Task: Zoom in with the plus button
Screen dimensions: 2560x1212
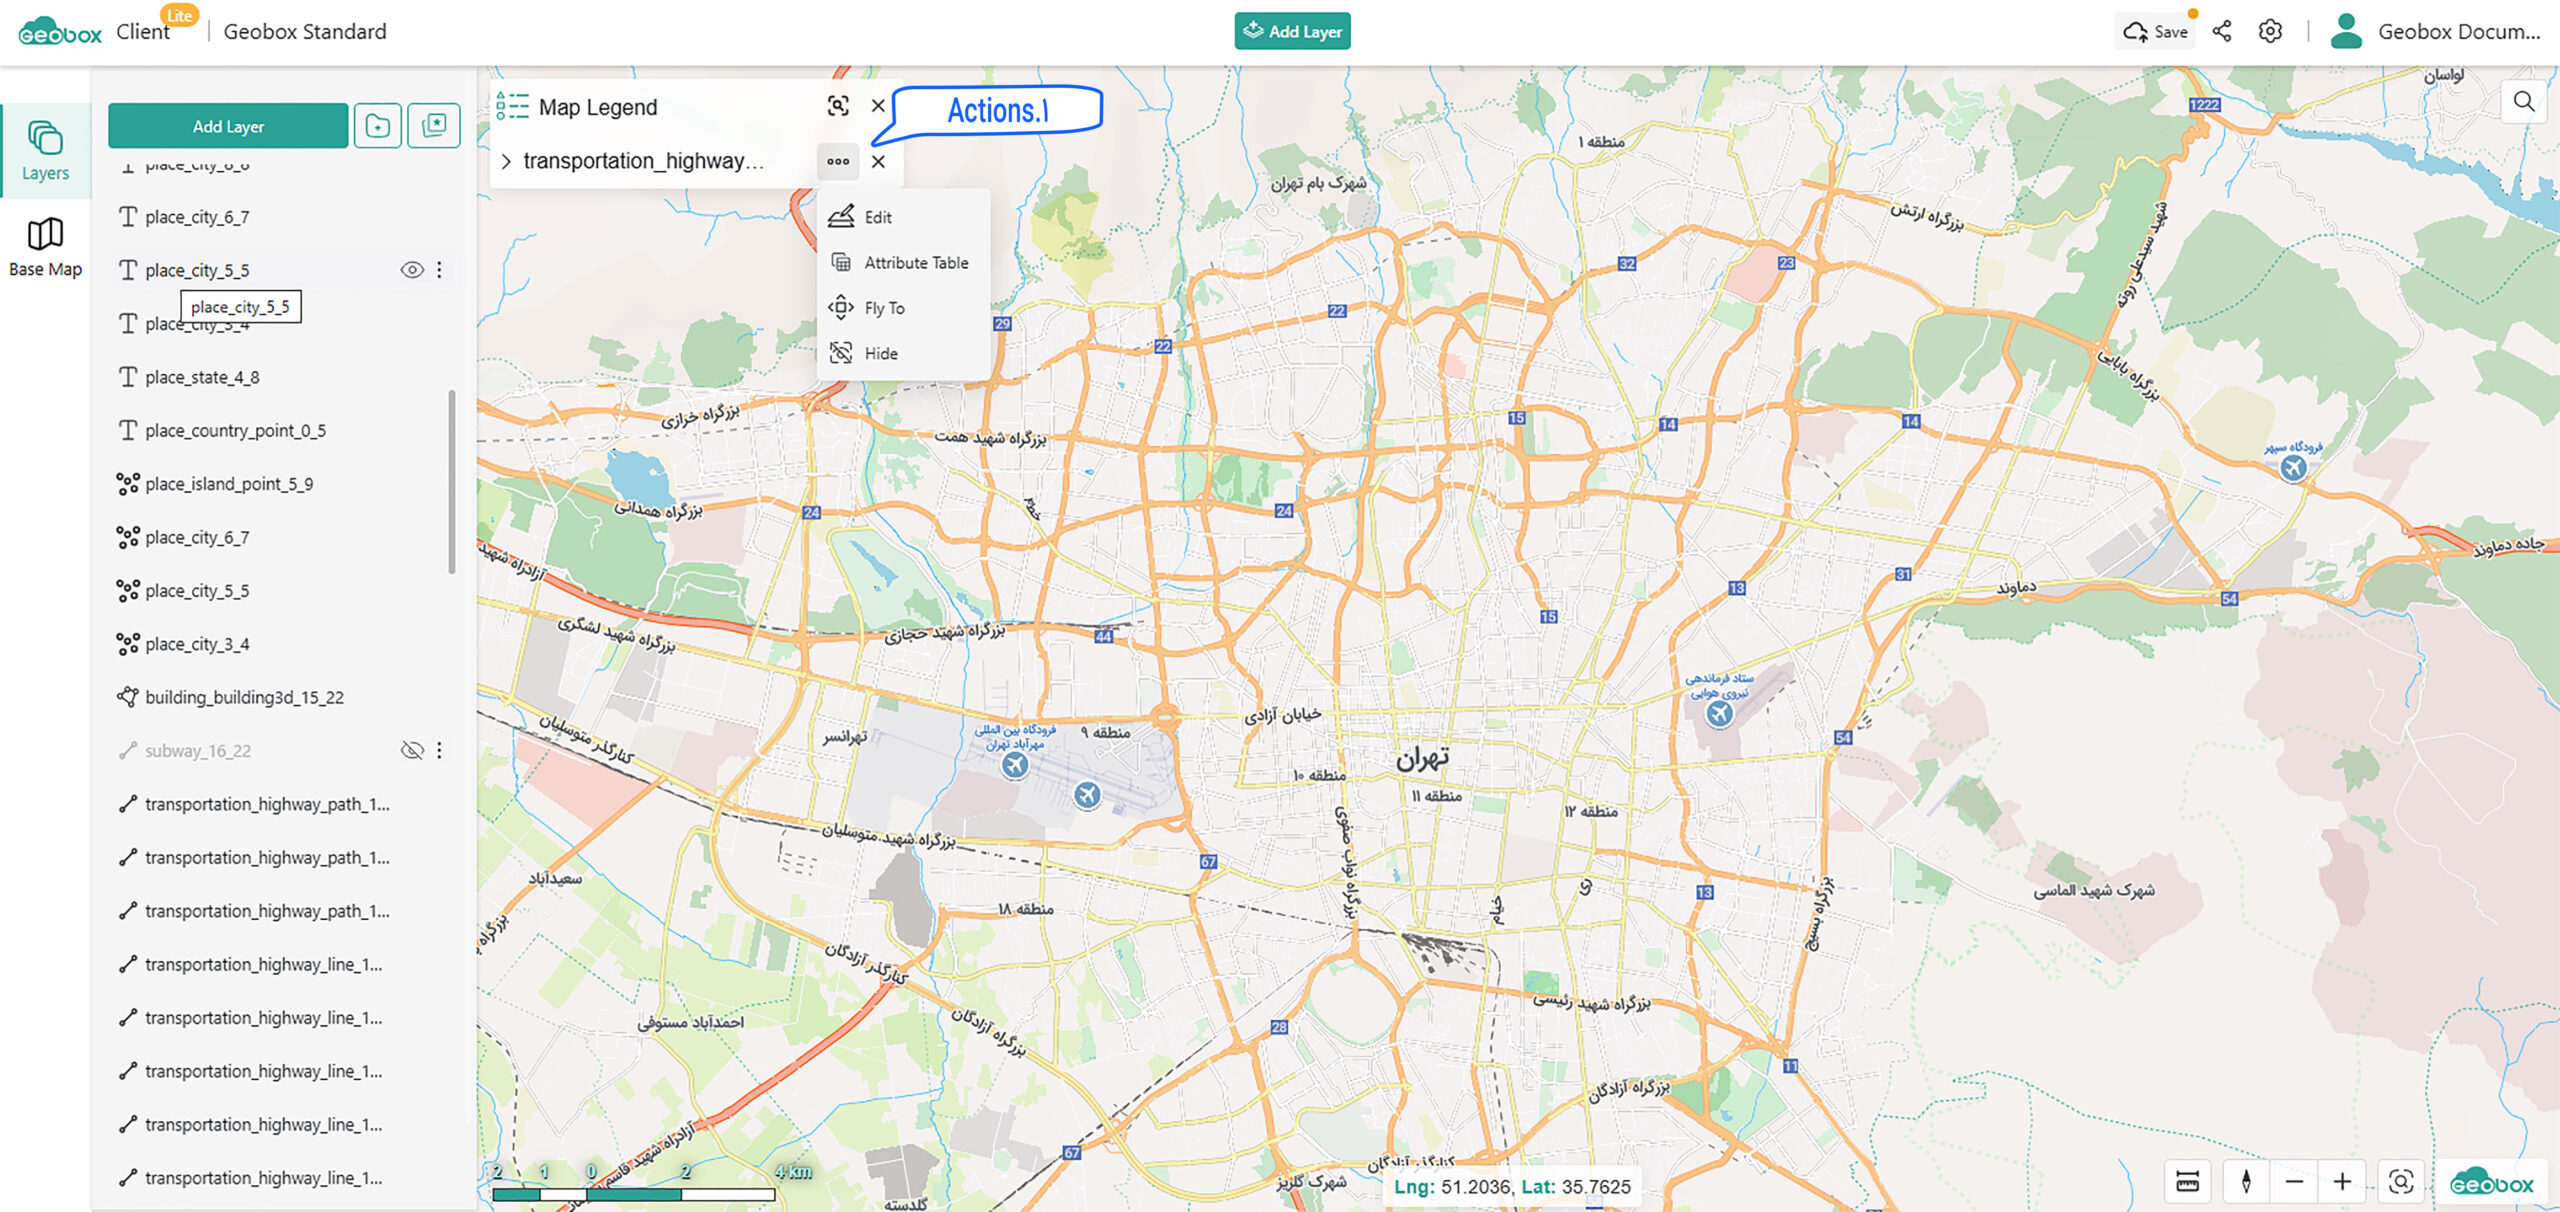Action: 2342,1182
